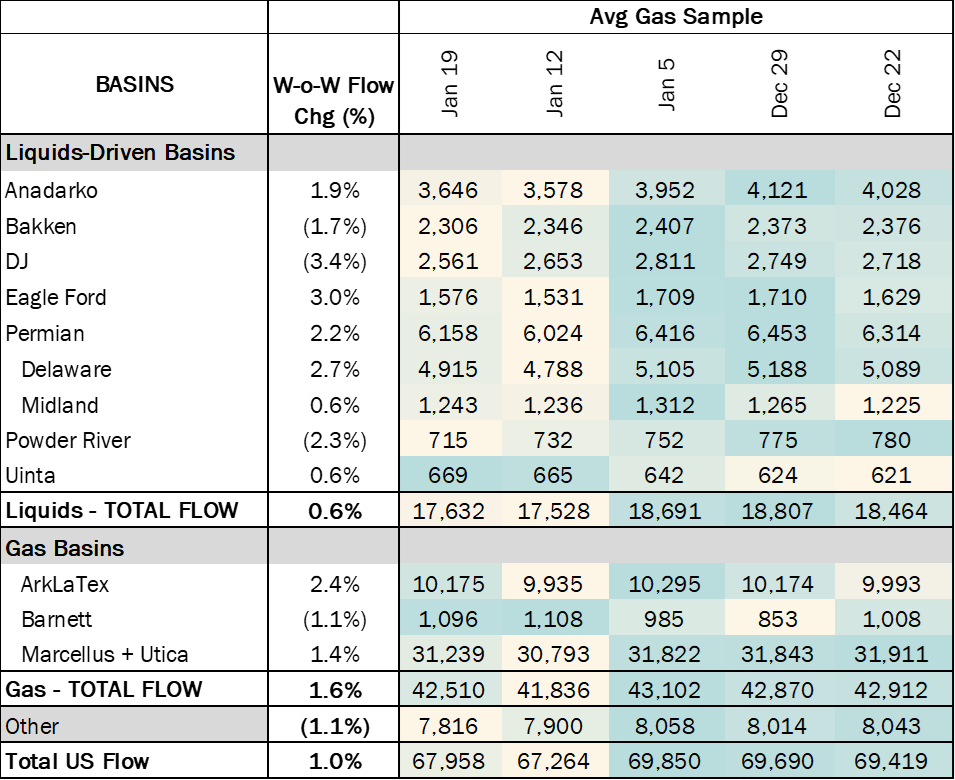Click the Other row value 8,058

664,726
